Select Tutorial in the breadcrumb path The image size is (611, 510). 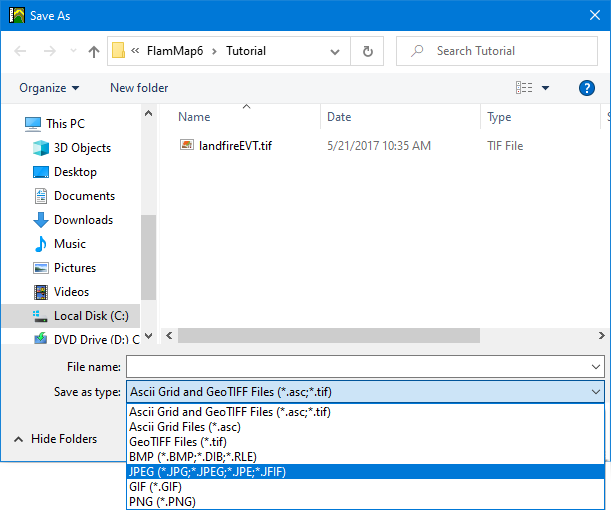coord(246,51)
